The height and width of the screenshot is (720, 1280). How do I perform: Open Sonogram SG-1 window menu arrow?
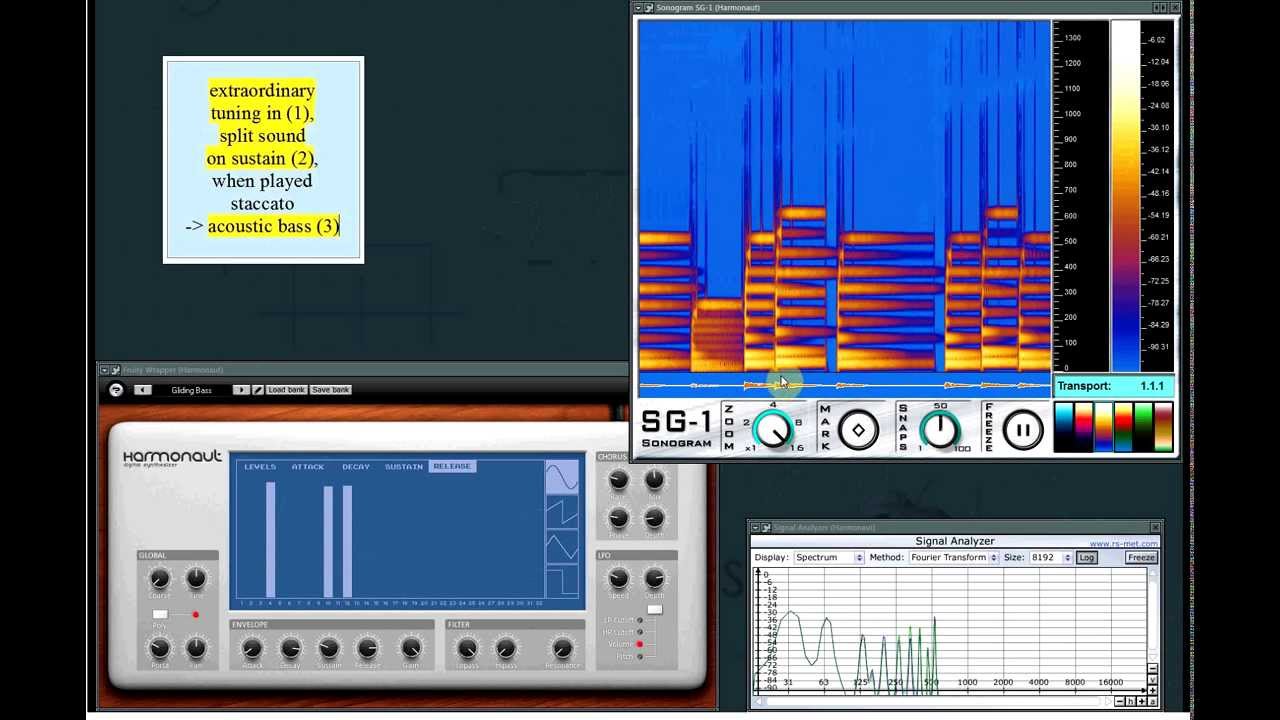[x=638, y=8]
